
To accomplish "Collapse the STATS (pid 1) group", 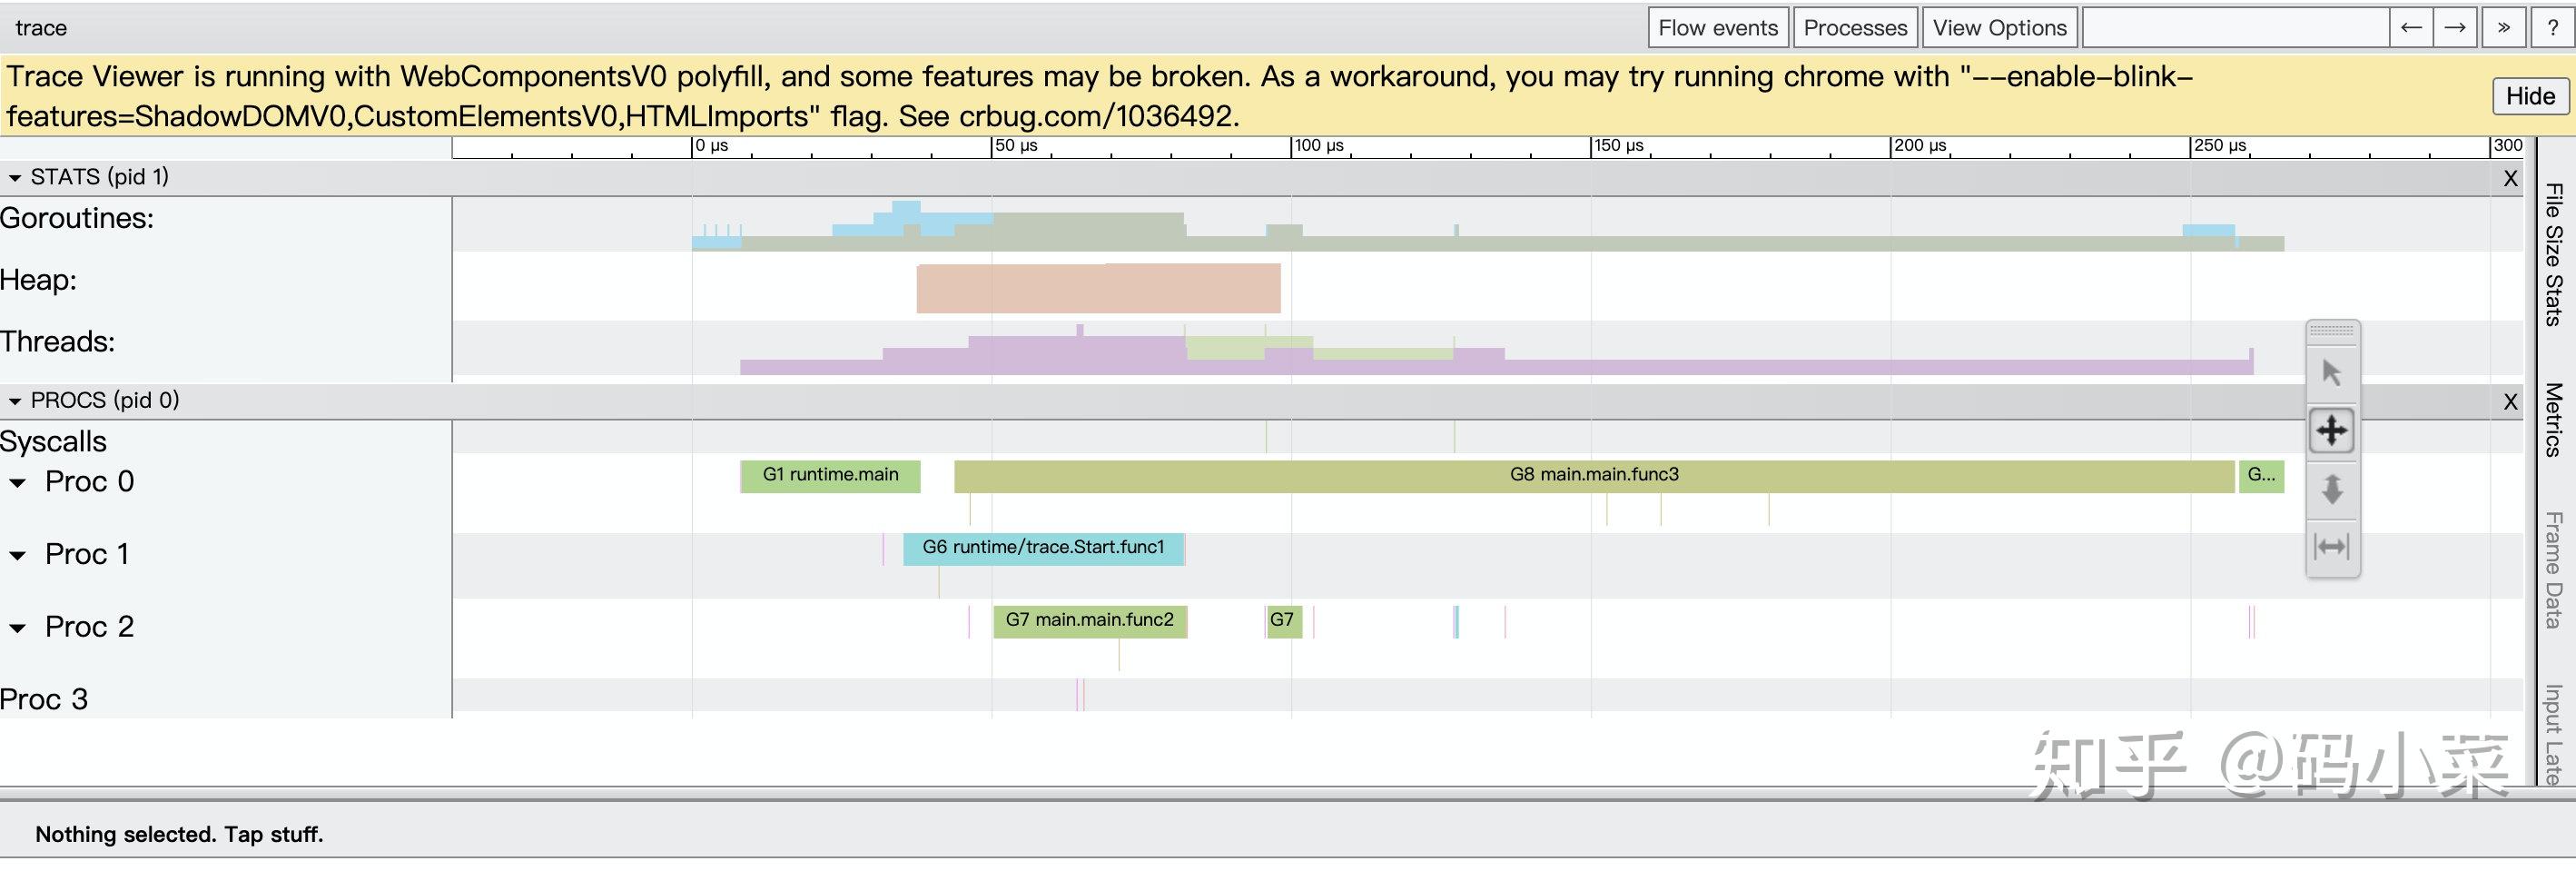I will (x=15, y=178).
